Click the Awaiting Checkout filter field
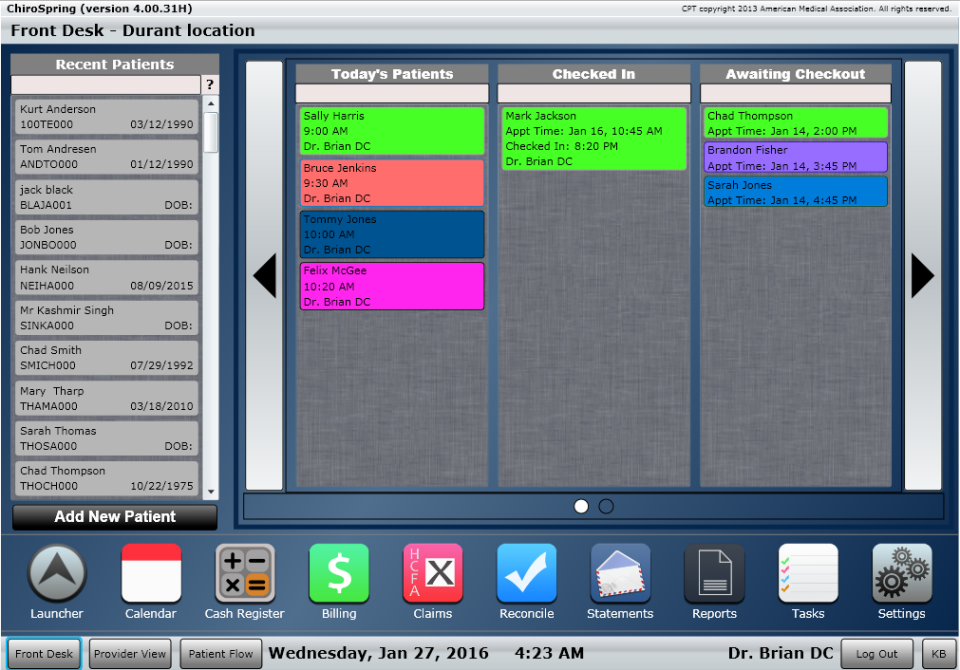 click(795, 93)
